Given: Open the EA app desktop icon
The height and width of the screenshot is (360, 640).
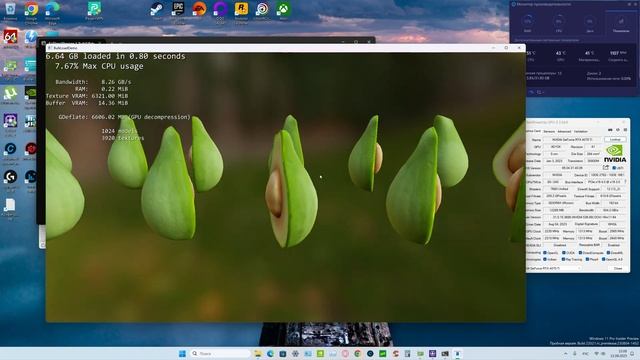Looking at the screenshot, I should pos(199,10).
